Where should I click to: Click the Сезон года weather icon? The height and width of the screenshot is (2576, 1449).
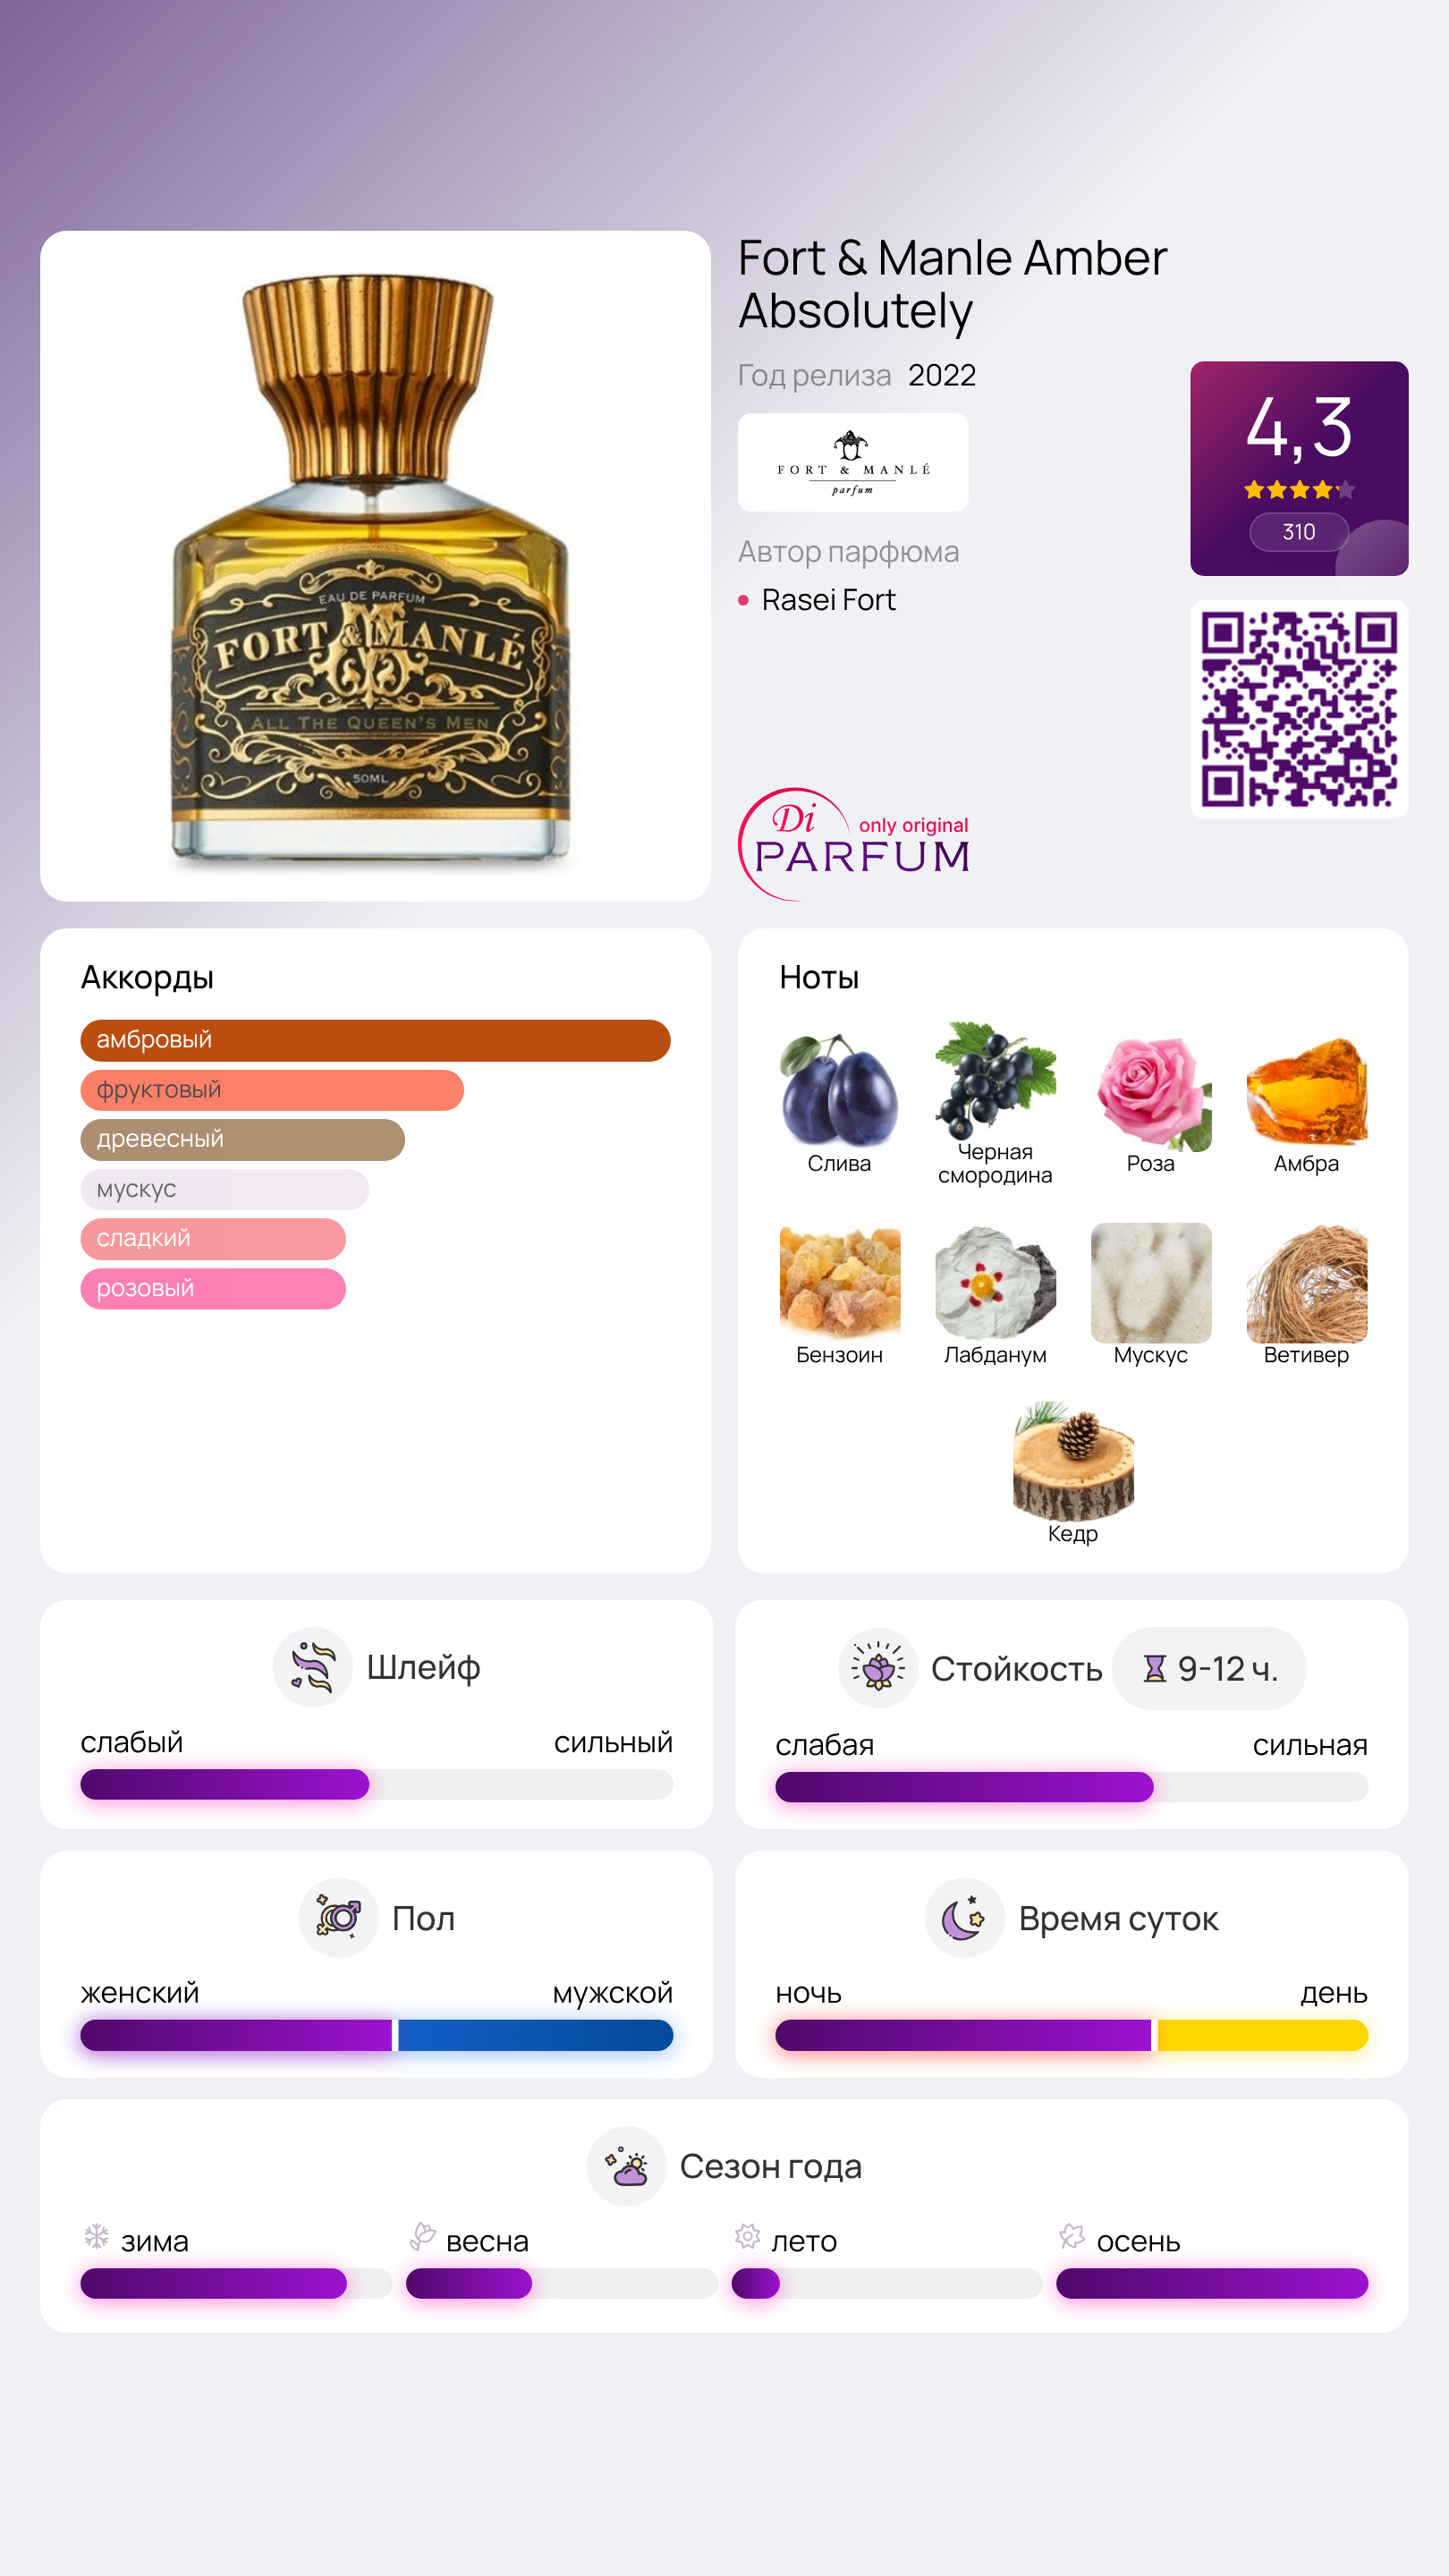(x=627, y=2166)
